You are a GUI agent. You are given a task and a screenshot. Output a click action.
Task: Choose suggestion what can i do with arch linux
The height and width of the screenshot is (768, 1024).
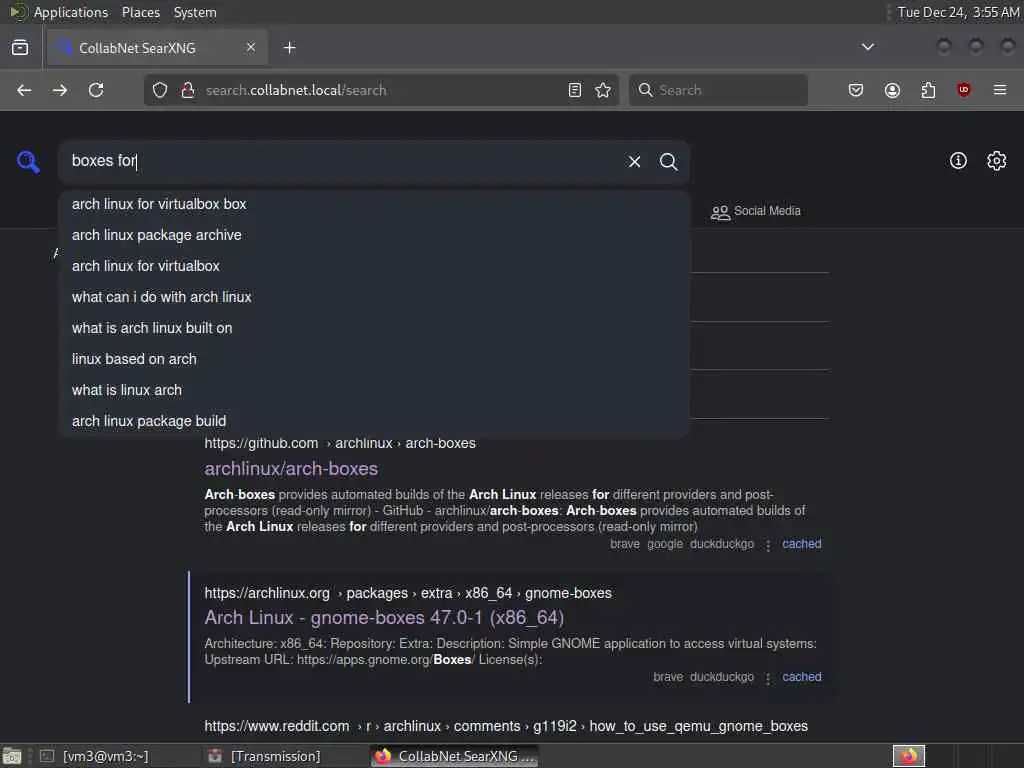[x=374, y=297]
